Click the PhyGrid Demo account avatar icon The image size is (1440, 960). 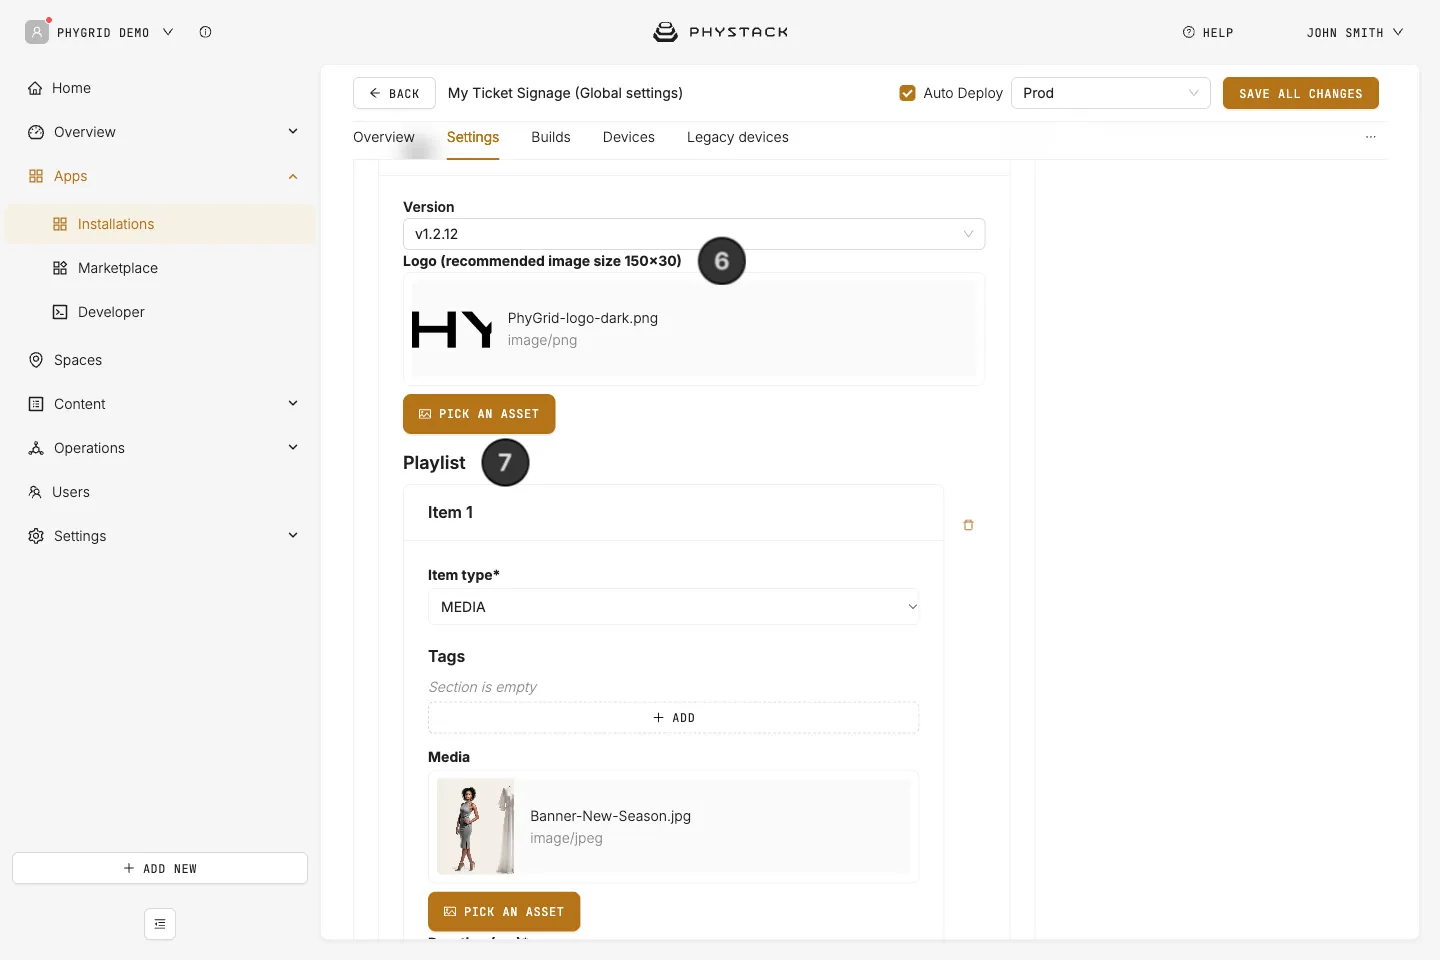point(37,32)
